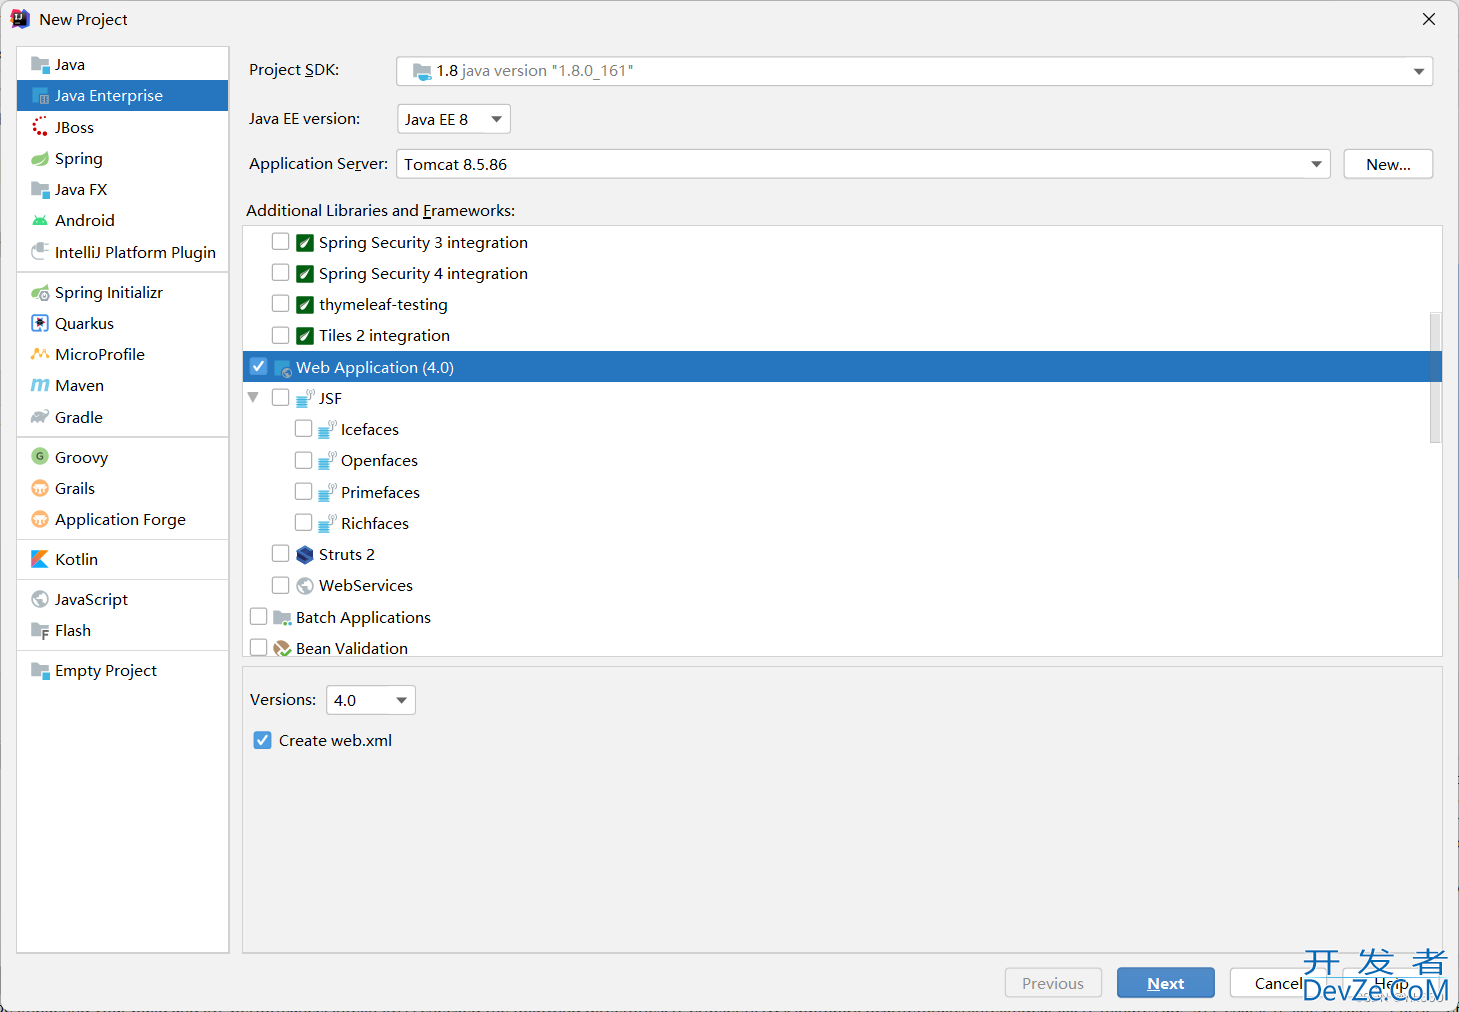Click the Spring Initializr icon
1459x1012 pixels.
coord(40,293)
